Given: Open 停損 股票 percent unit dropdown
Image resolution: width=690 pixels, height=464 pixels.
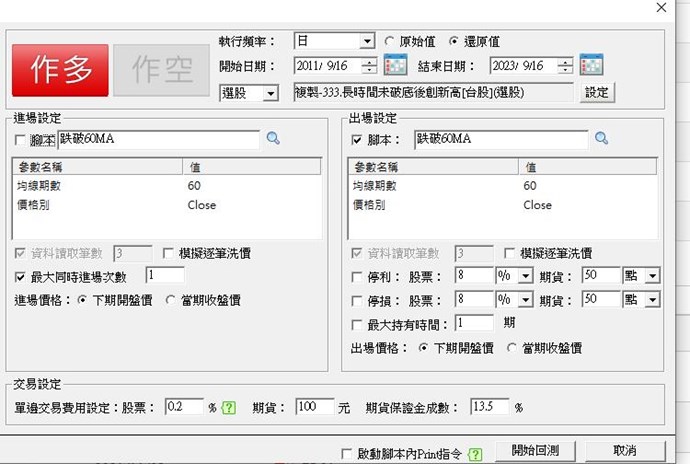Looking at the screenshot, I should coord(525,300).
